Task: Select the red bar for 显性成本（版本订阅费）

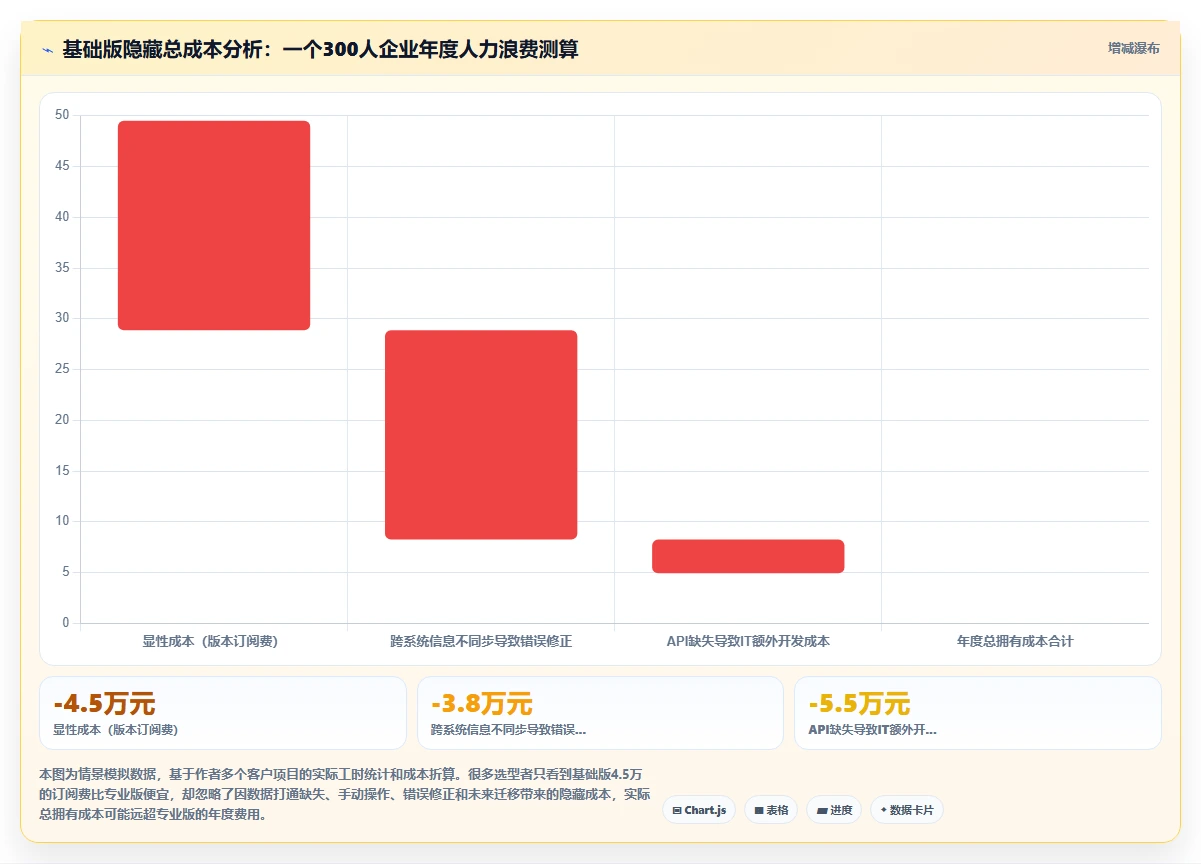Action: [x=214, y=225]
